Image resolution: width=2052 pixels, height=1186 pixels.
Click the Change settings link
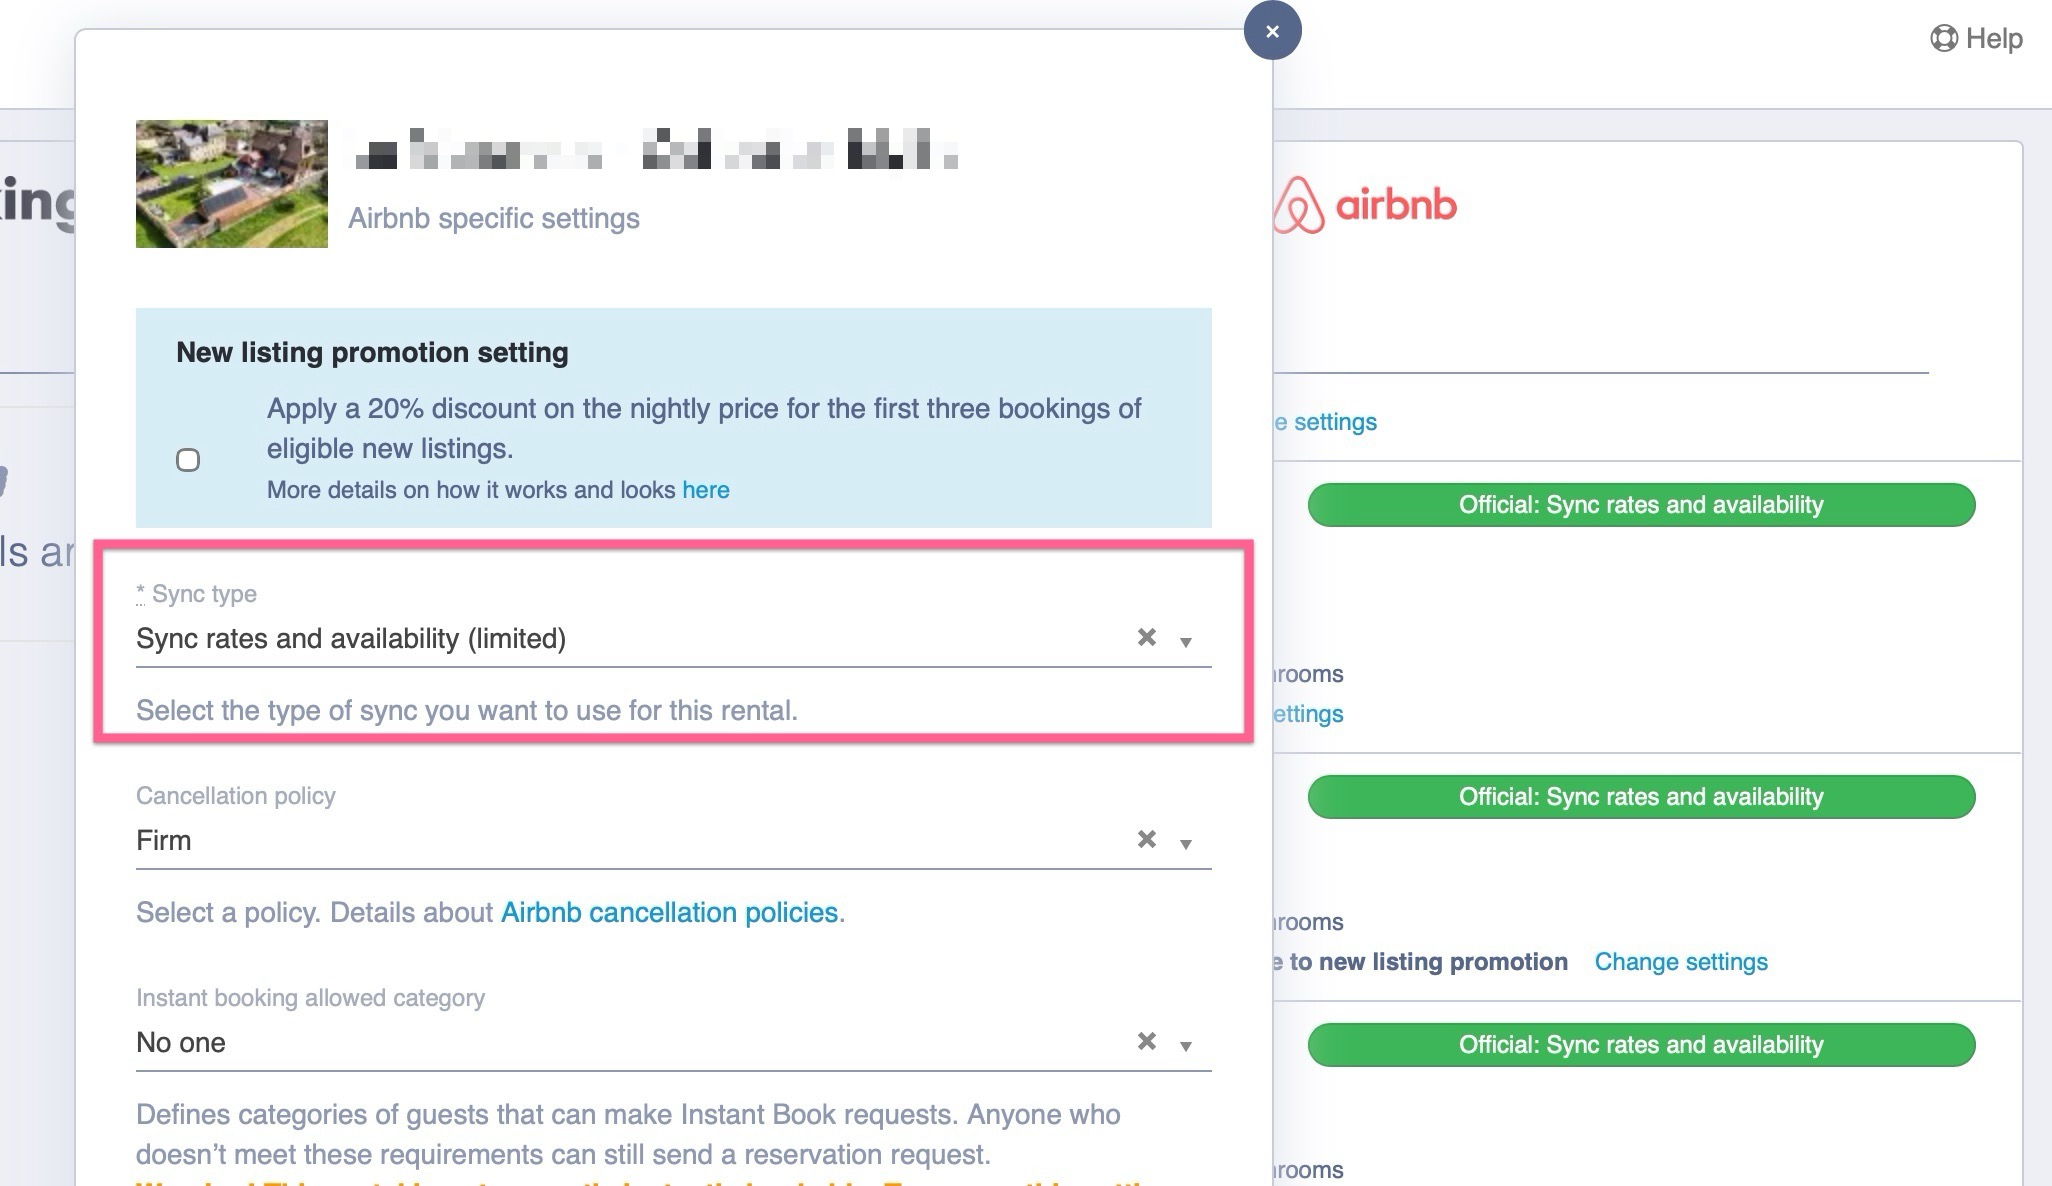[x=1680, y=962]
